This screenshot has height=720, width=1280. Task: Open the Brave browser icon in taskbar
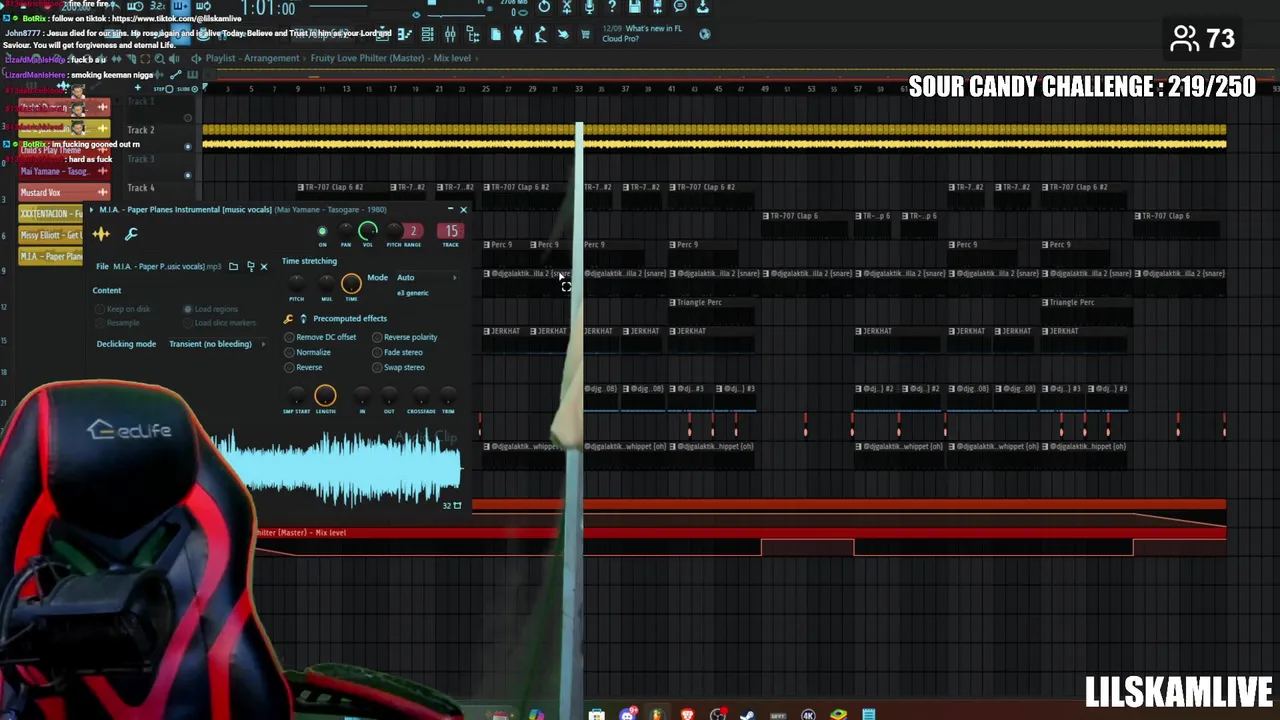[x=687, y=714]
